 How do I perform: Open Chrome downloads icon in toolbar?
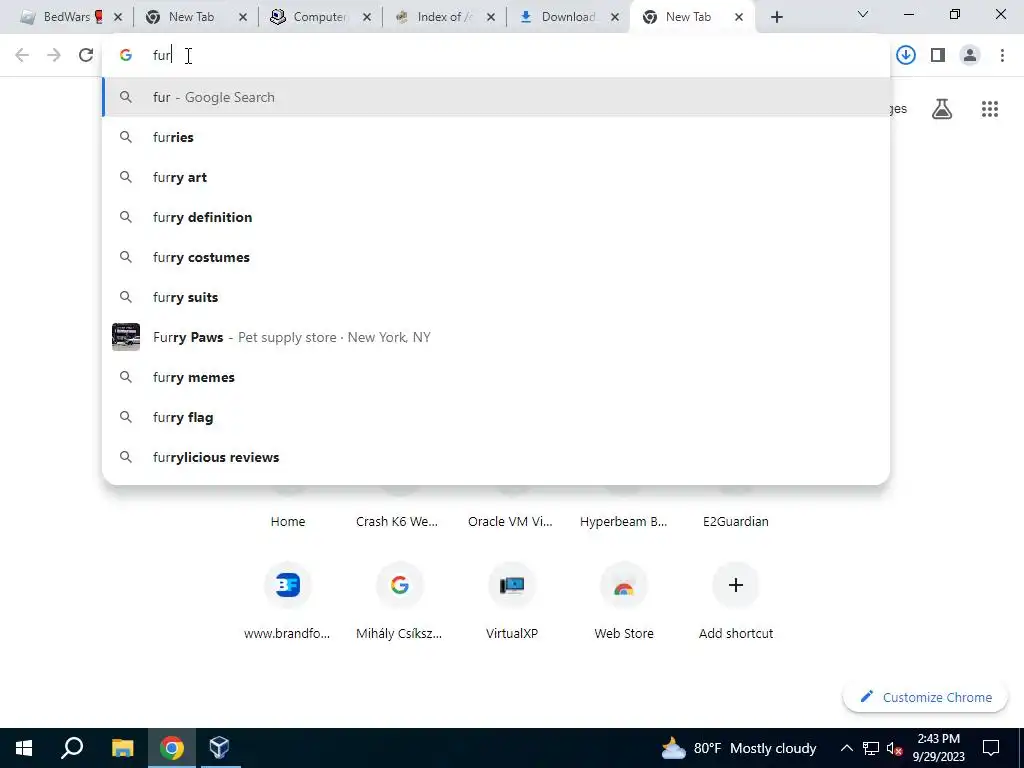[x=905, y=55]
